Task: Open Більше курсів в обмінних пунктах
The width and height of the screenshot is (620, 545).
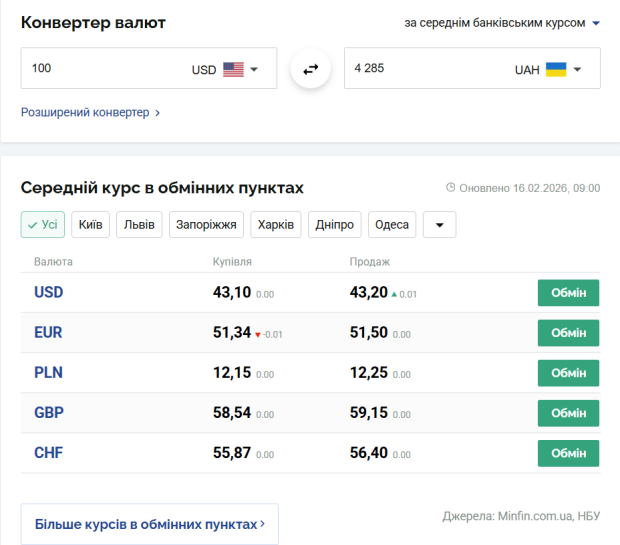Action: pyautogui.click(x=149, y=523)
